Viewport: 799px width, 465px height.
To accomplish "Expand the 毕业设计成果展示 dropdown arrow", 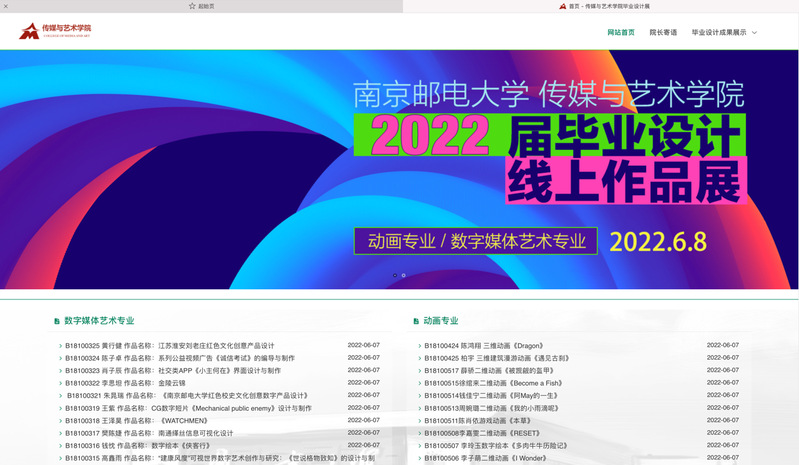I will (755, 32).
